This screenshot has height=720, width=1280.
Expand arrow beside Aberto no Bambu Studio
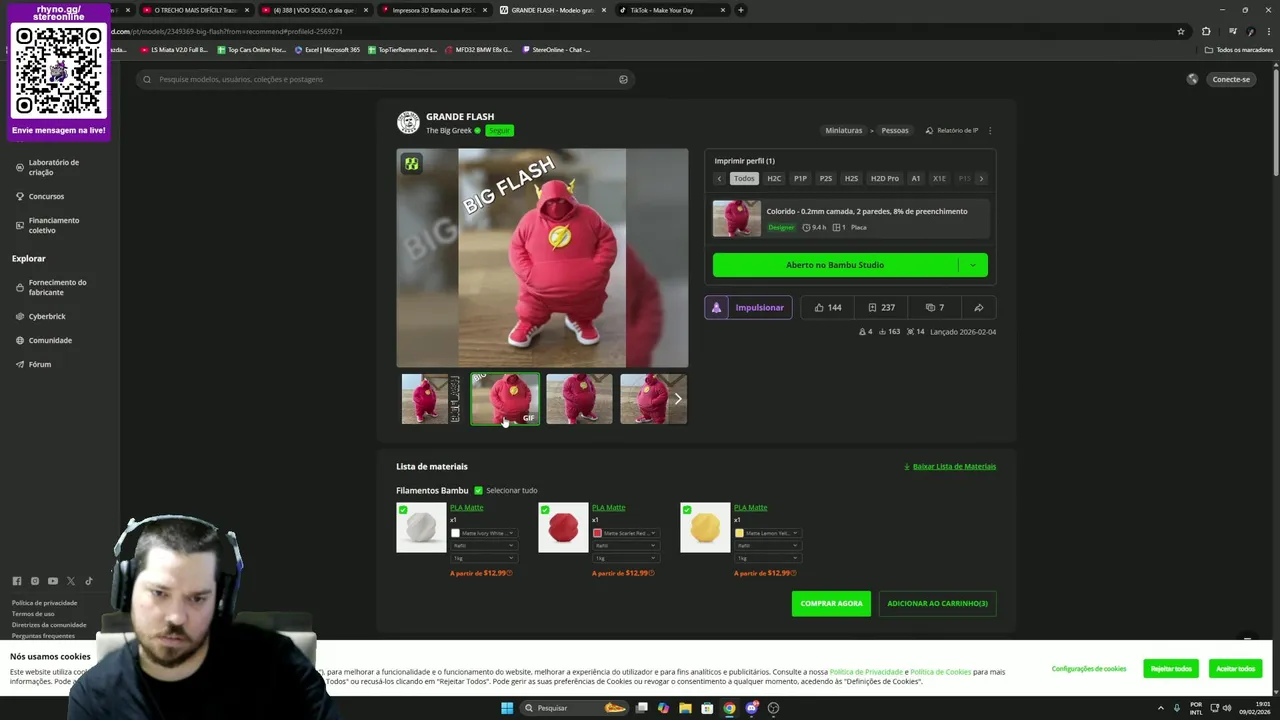click(x=972, y=265)
